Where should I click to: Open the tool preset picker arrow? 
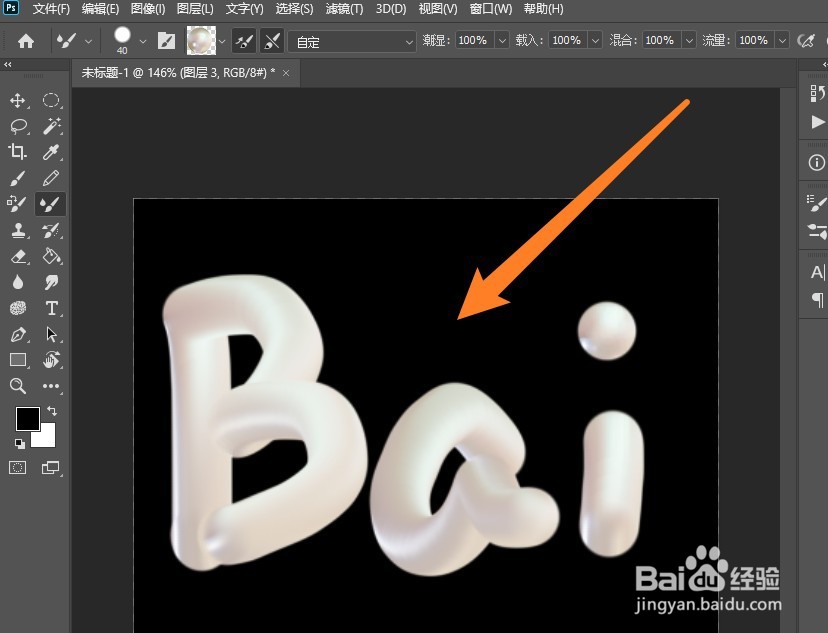coord(88,41)
